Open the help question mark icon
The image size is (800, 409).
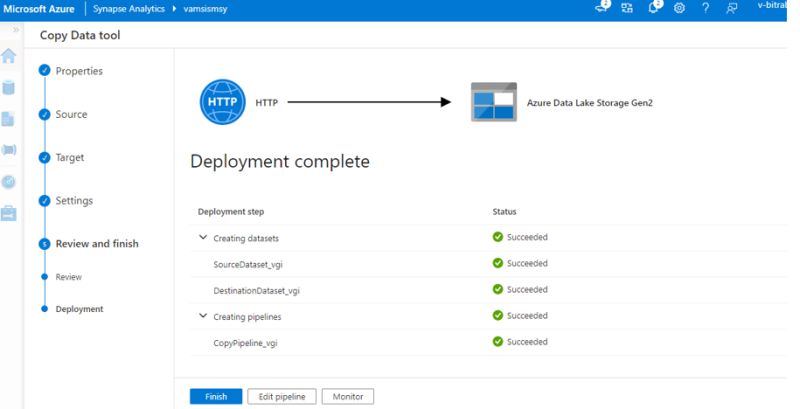pyautogui.click(x=705, y=8)
